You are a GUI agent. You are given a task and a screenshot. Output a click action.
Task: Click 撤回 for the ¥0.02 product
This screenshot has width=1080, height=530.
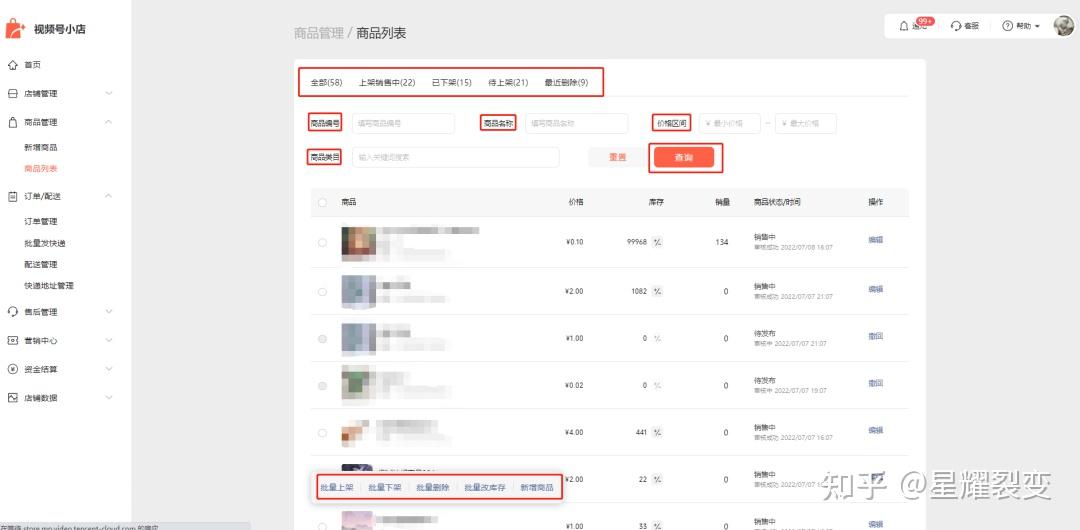pyautogui.click(x=875, y=383)
